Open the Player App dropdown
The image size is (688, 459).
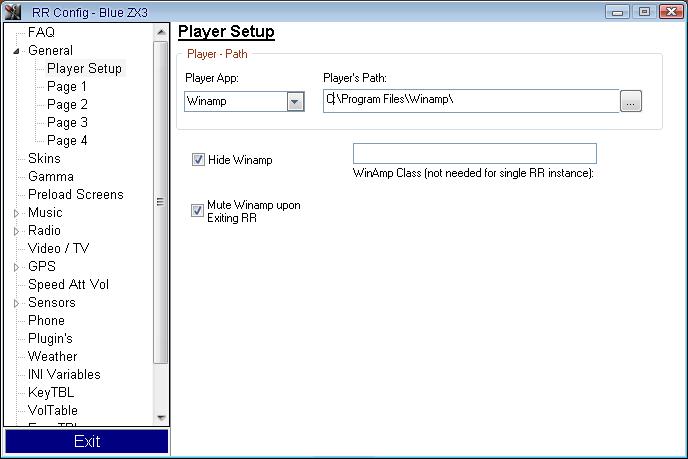[x=295, y=101]
